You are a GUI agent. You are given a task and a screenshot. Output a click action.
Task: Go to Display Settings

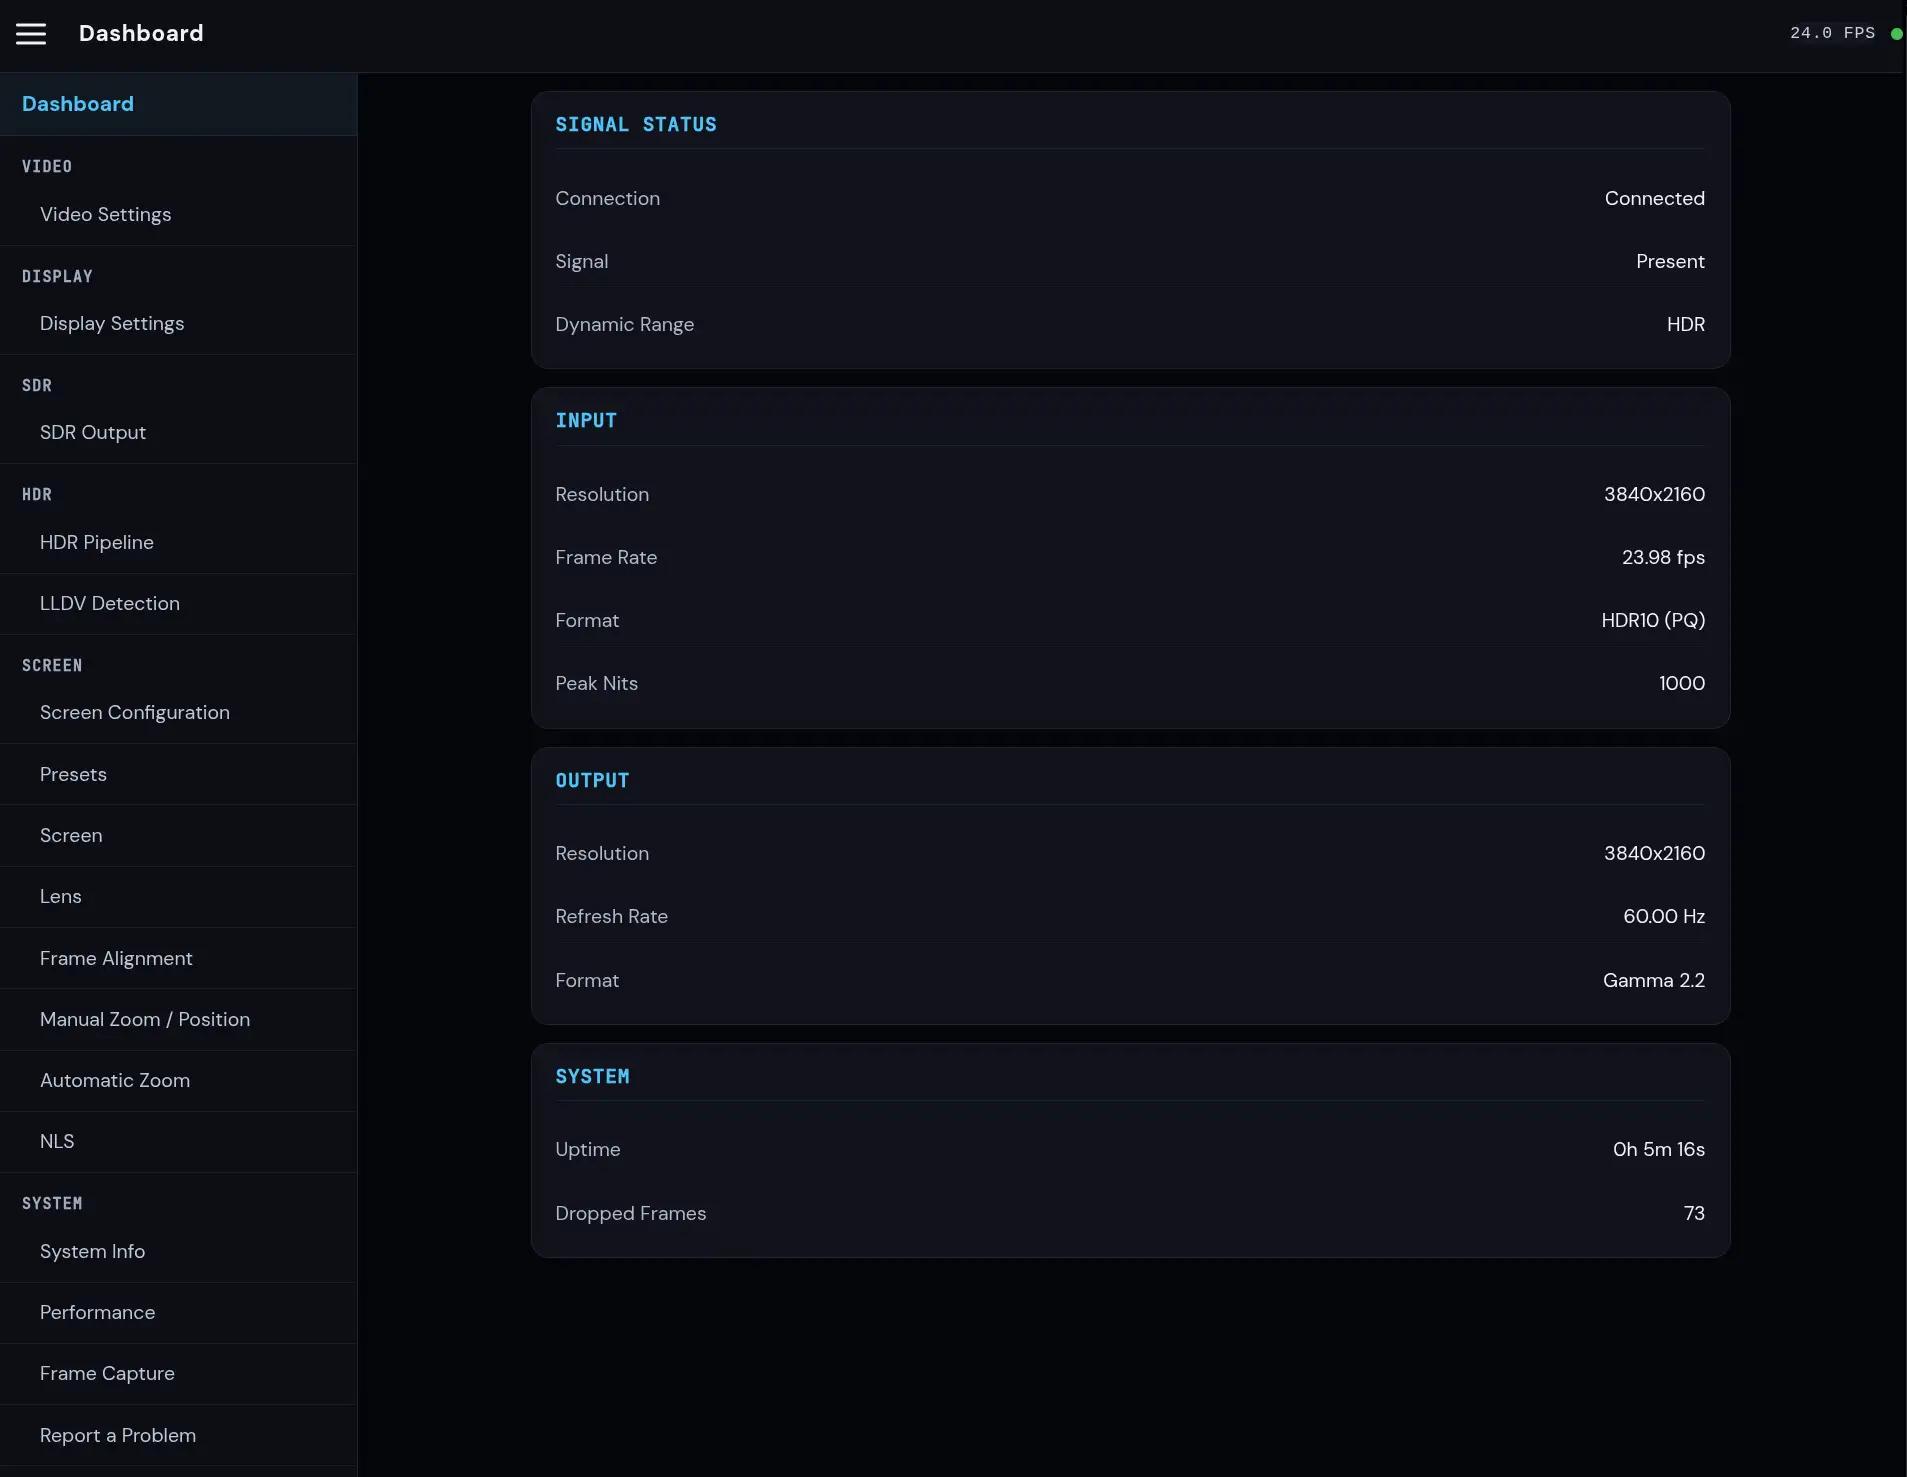pyautogui.click(x=178, y=324)
